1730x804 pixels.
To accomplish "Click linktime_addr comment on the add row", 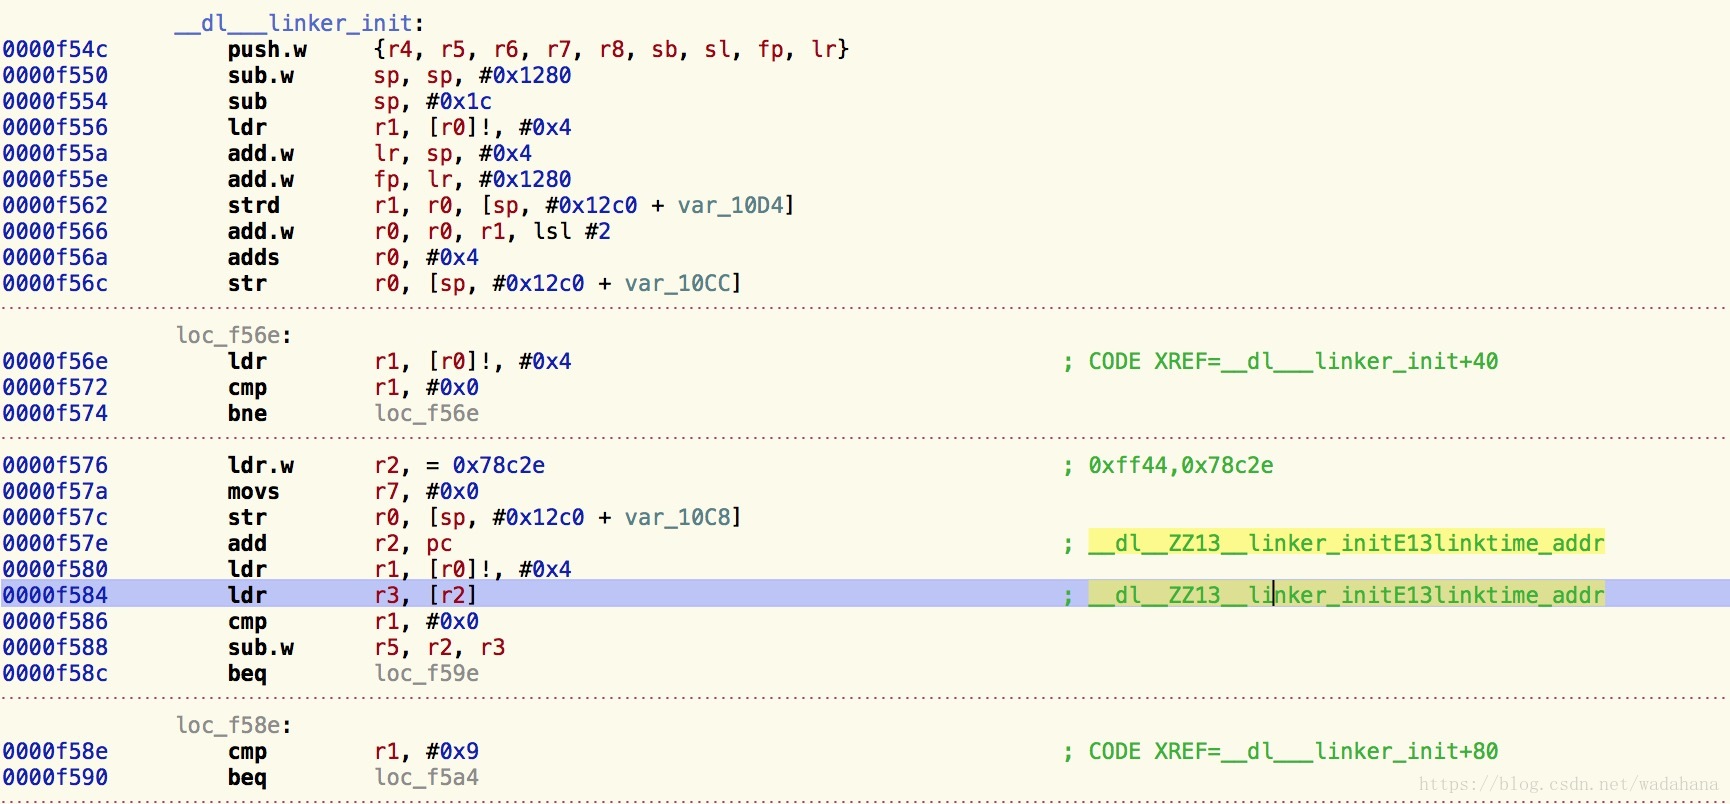I will (1346, 543).
